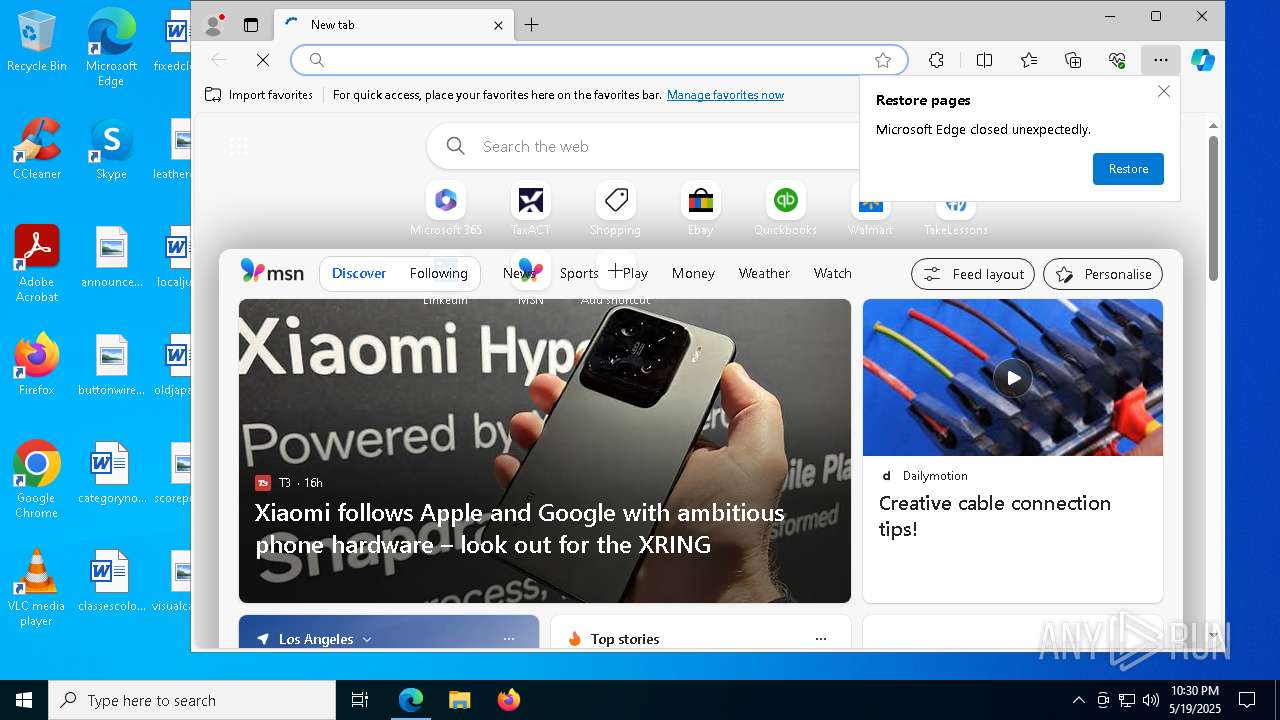
Task: Close the Restore pages popup
Action: pos(1163,92)
